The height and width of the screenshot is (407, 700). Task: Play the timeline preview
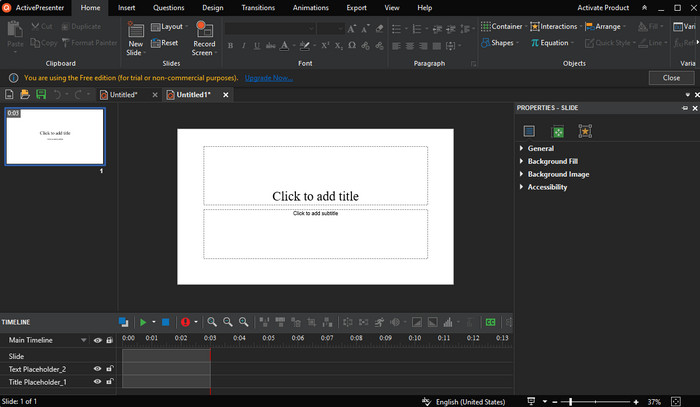[x=143, y=322]
